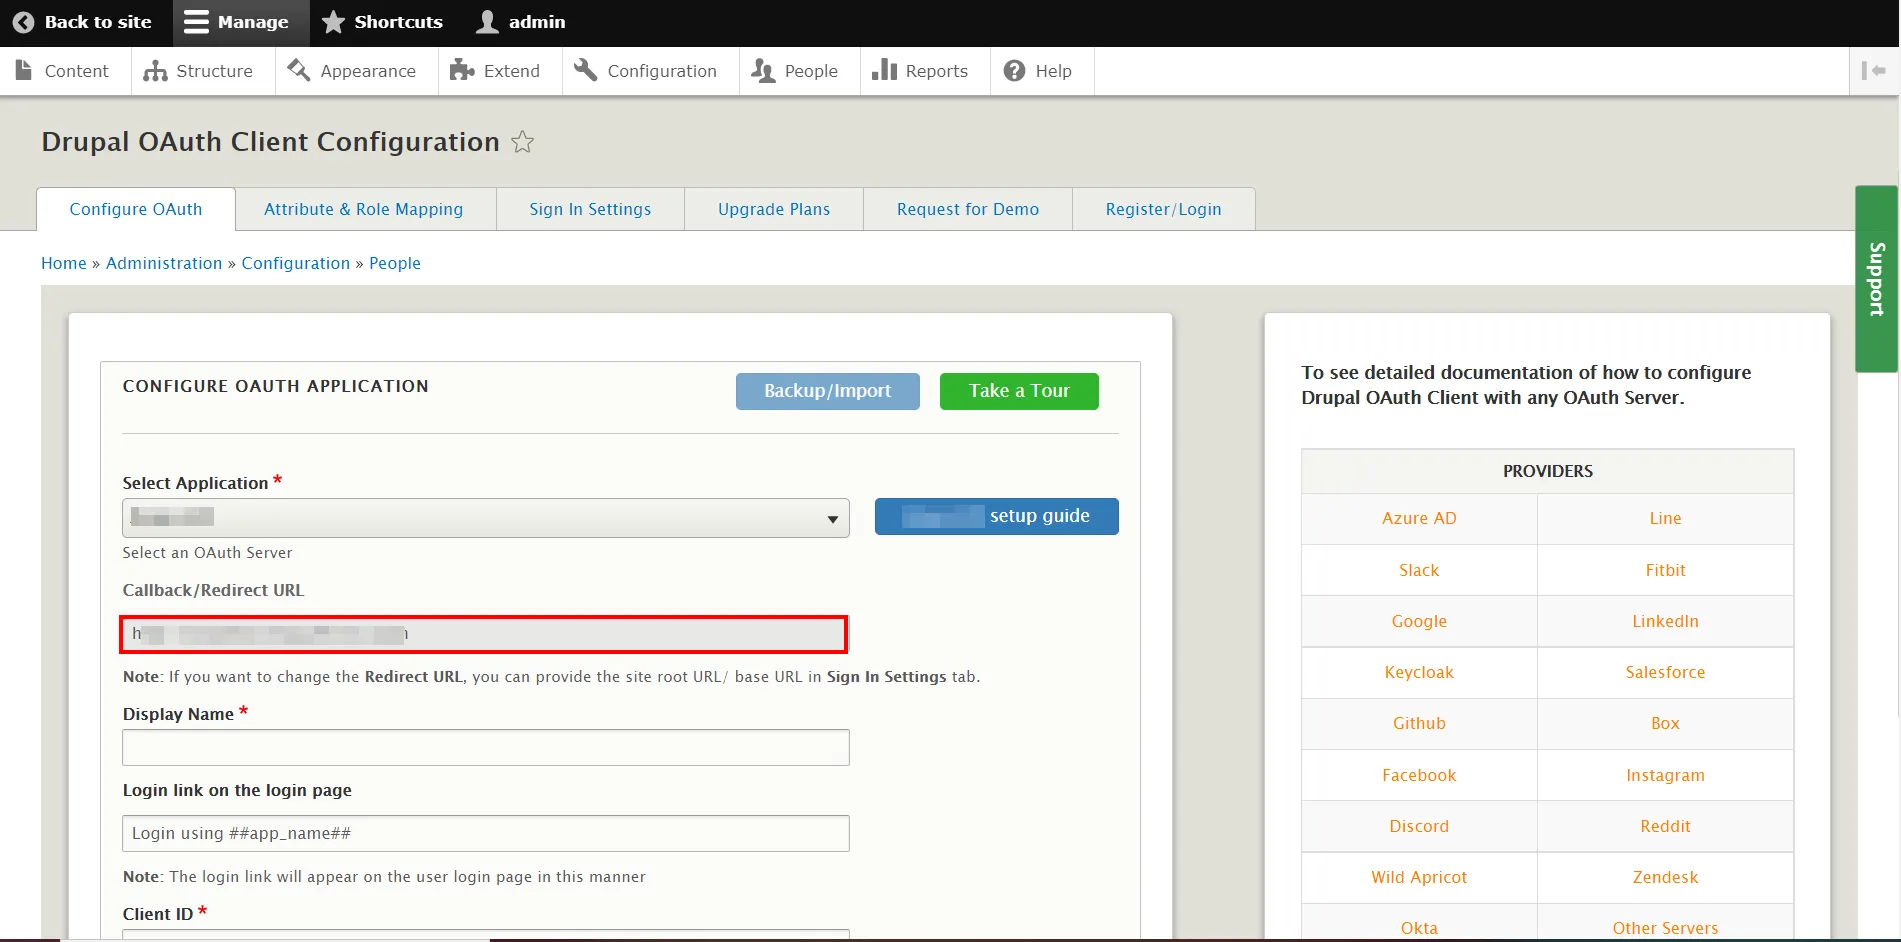Open Reports via the bar chart icon

pos(884,70)
